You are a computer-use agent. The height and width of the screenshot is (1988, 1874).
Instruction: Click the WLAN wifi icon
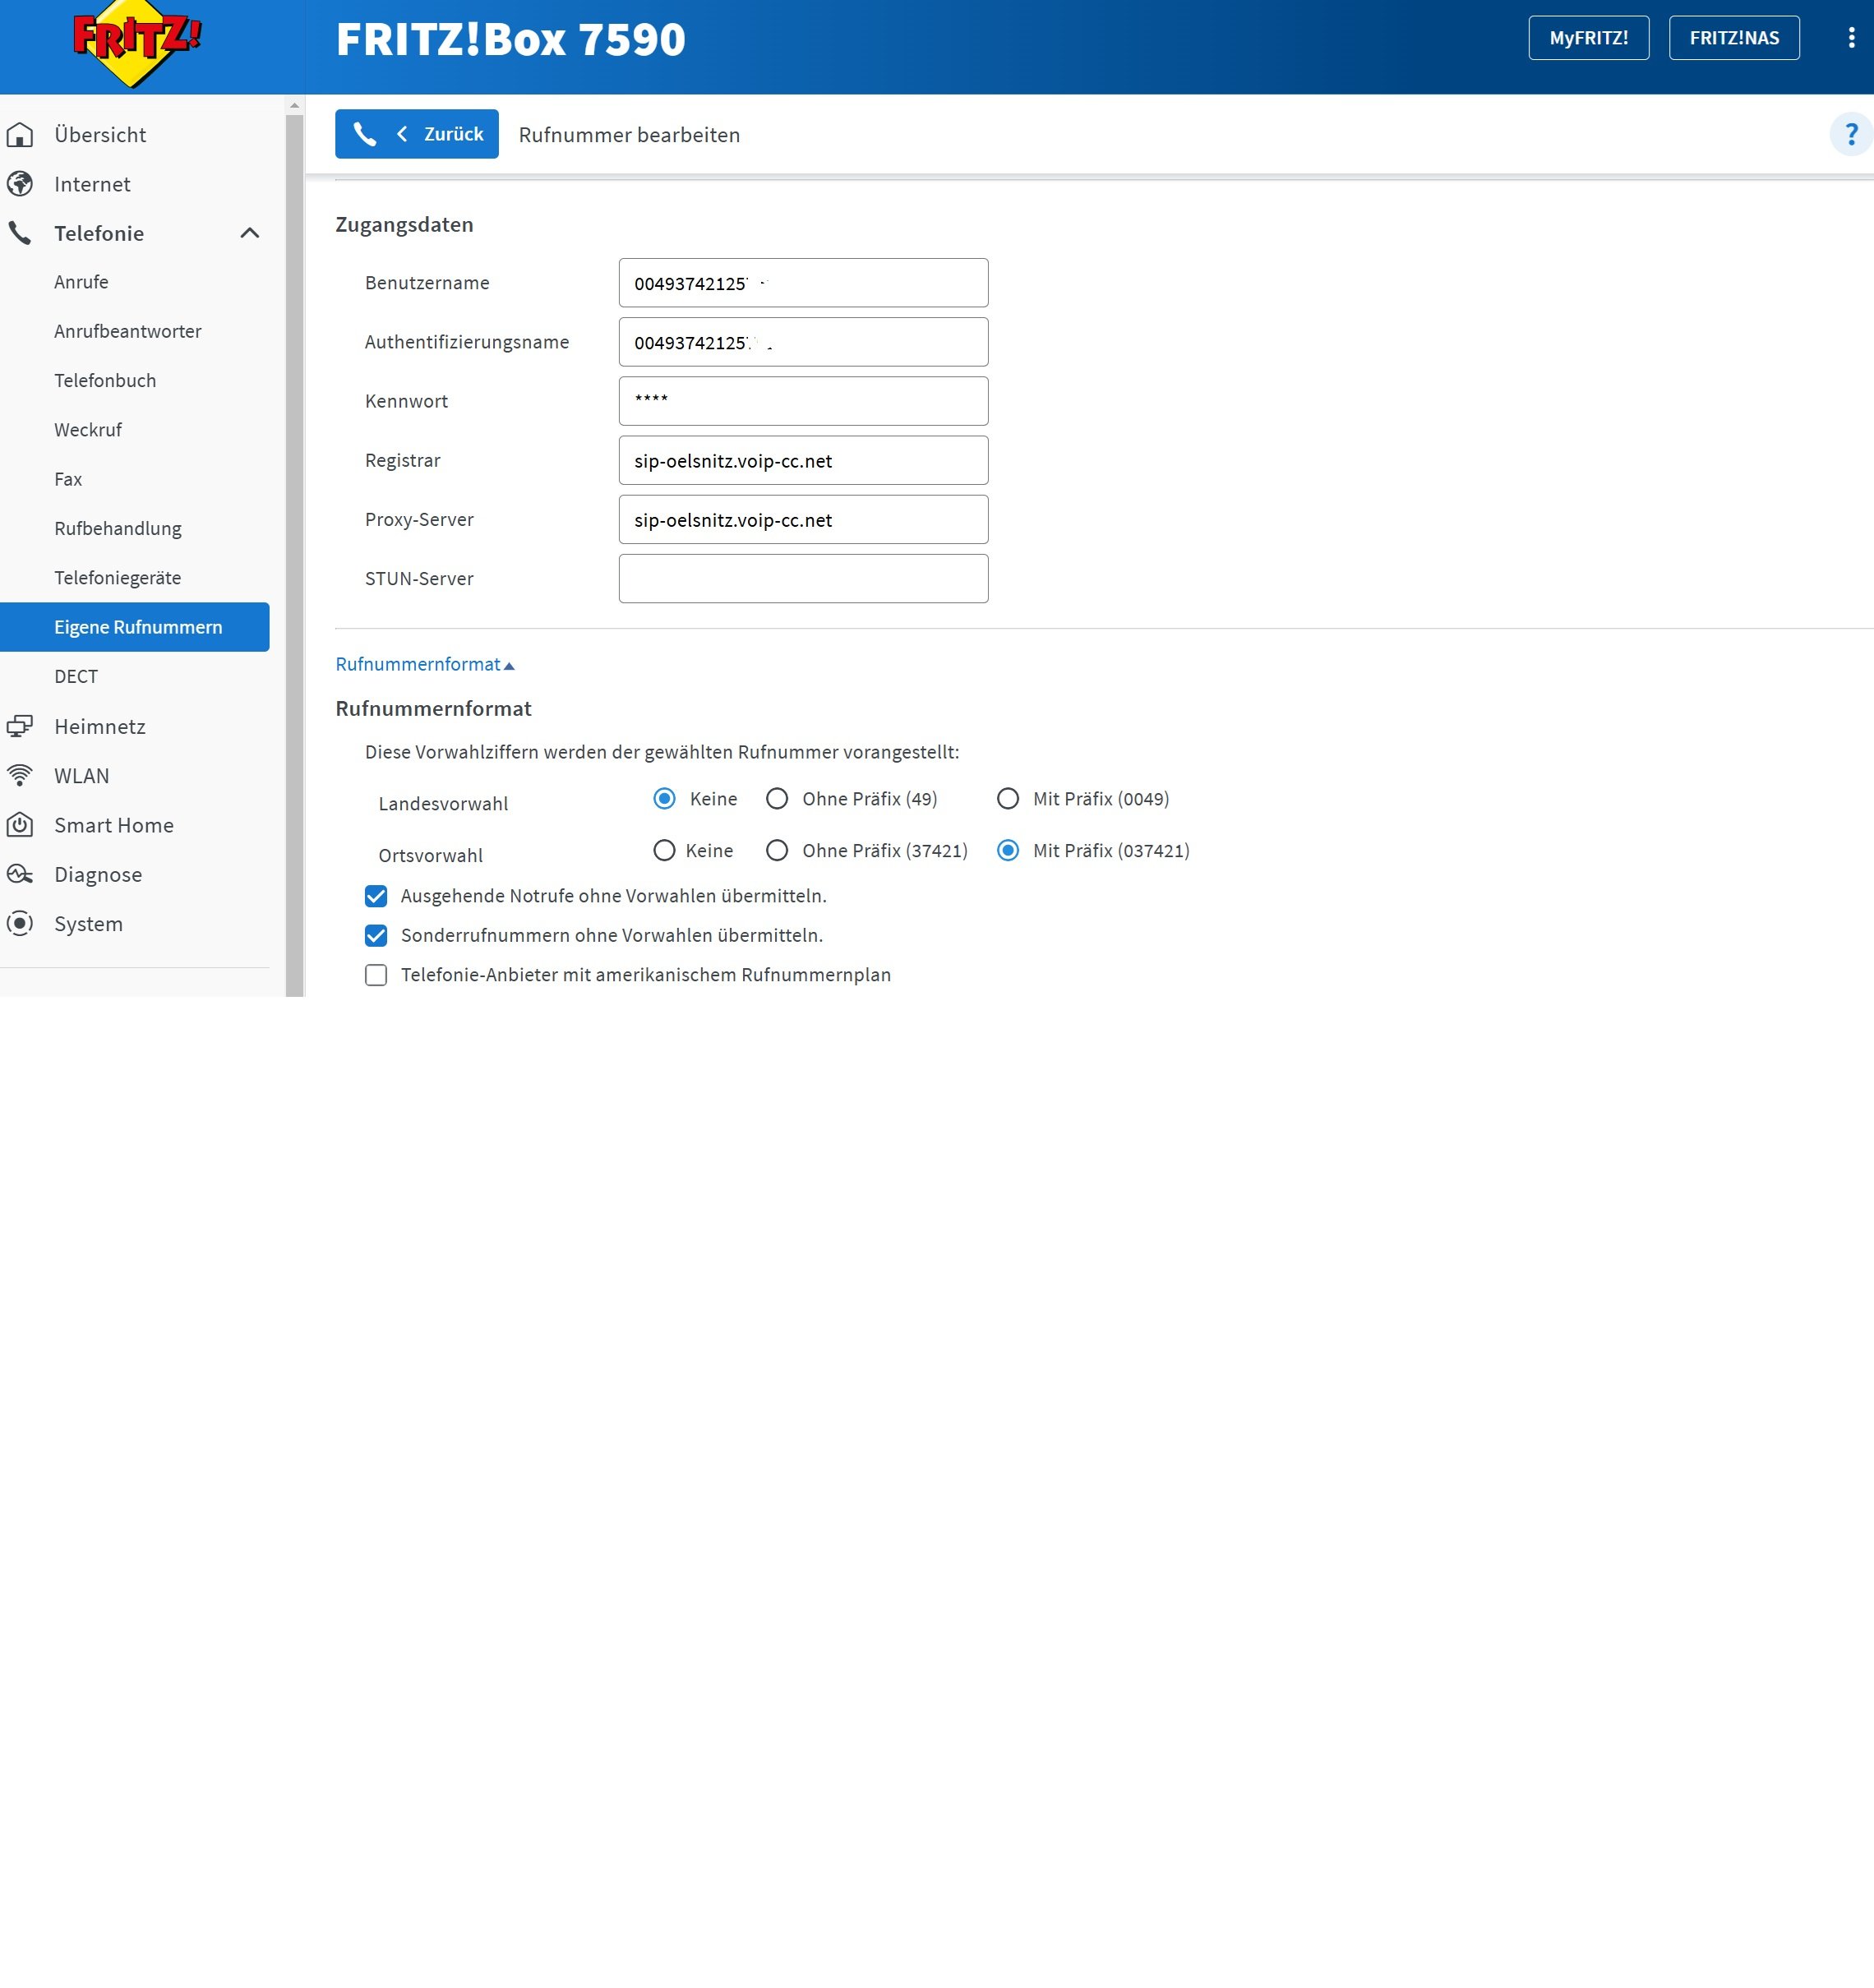click(x=20, y=775)
